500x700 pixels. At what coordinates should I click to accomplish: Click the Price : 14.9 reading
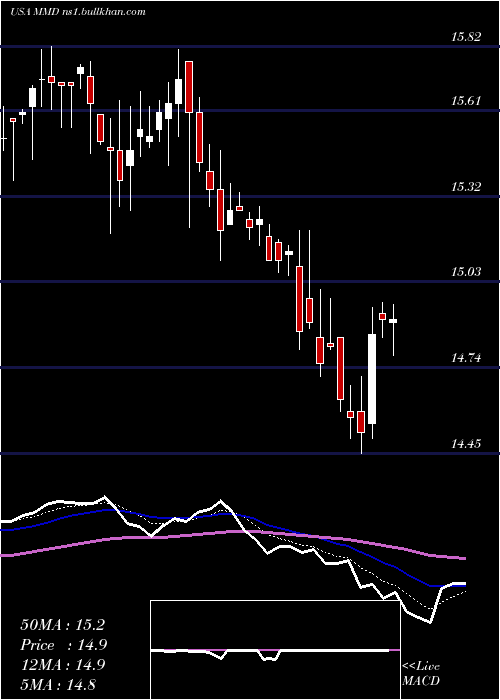63,645
